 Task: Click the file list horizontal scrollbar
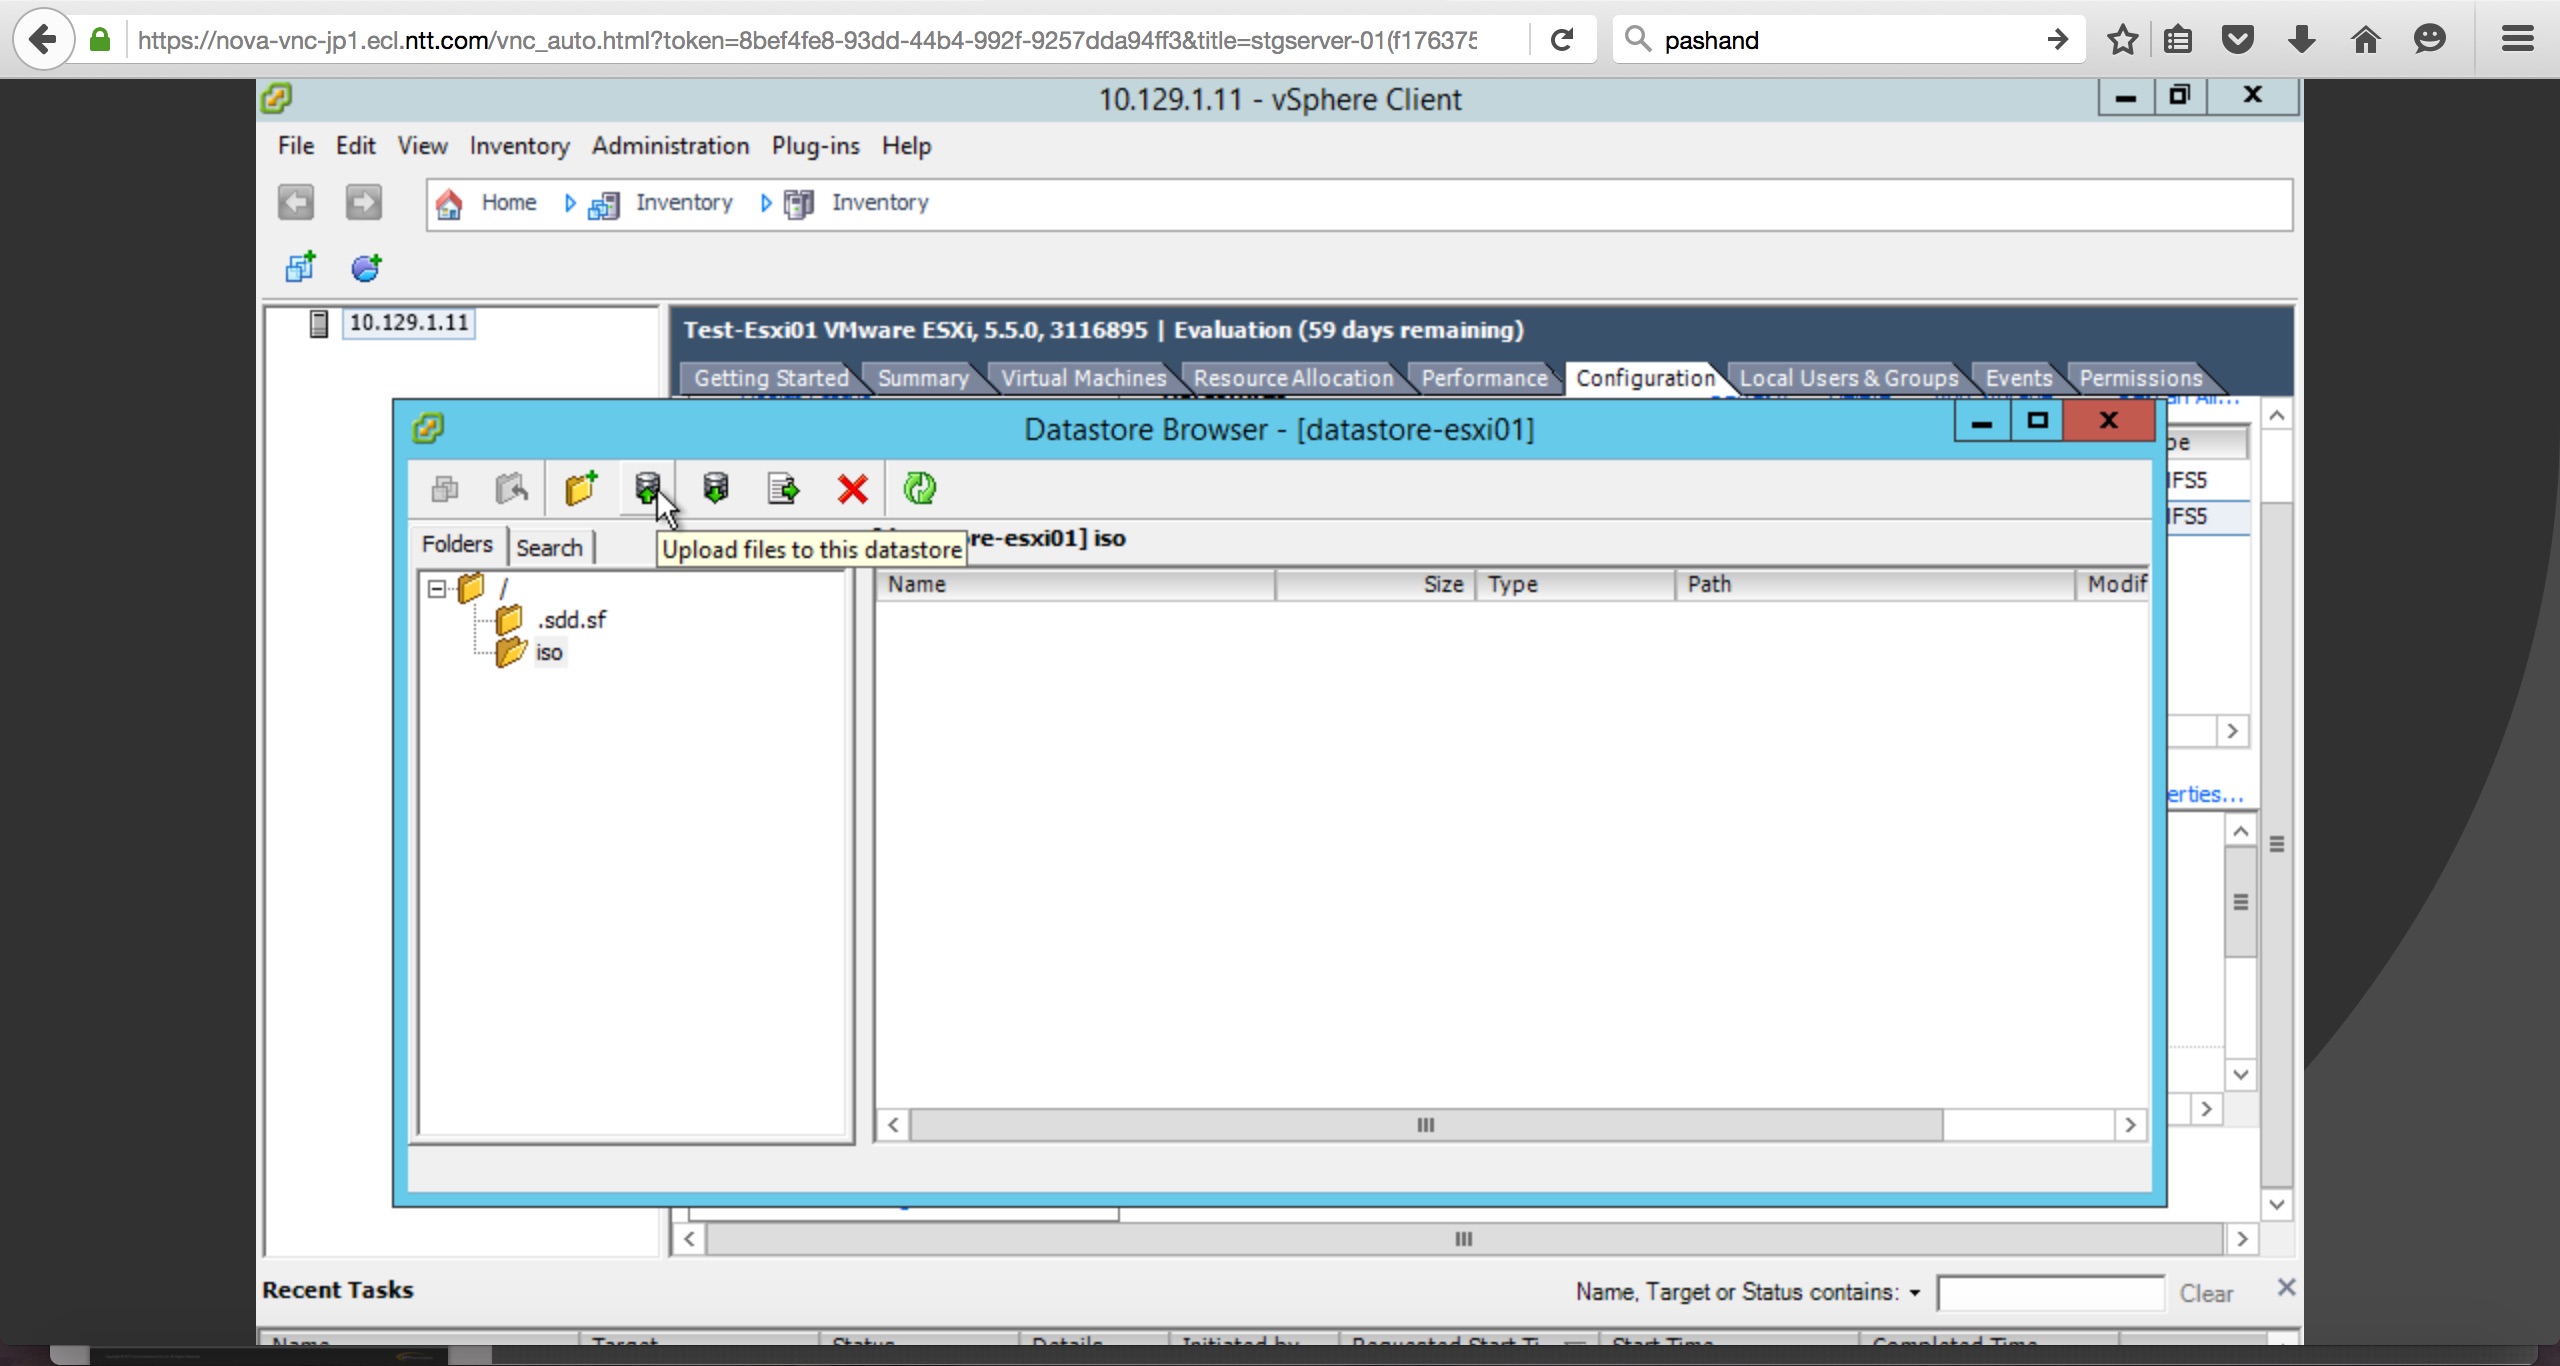coord(1425,1125)
